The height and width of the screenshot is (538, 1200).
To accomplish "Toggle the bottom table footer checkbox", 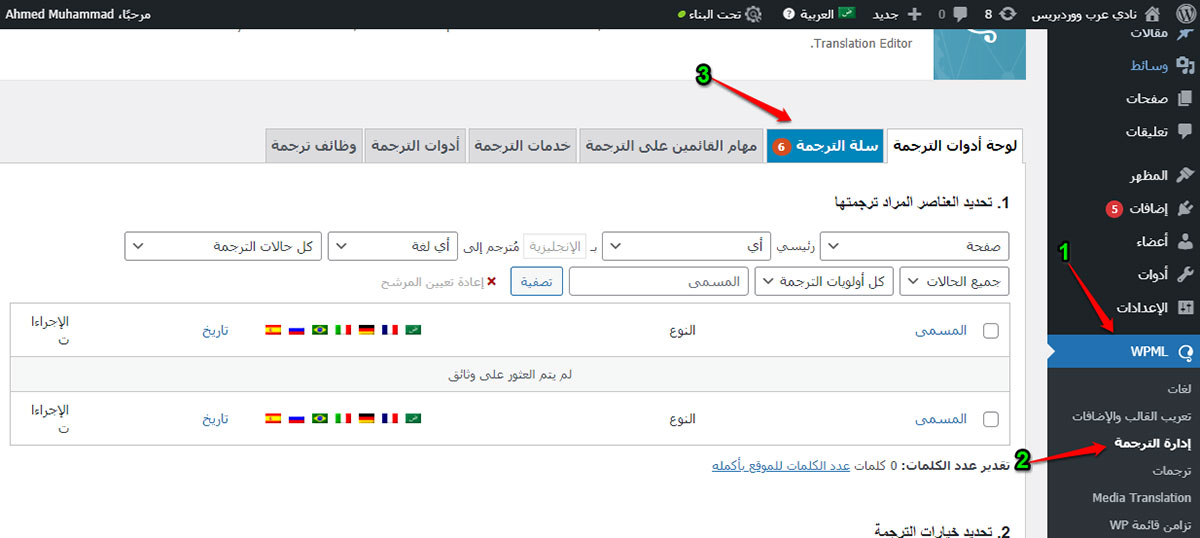I will point(991,419).
